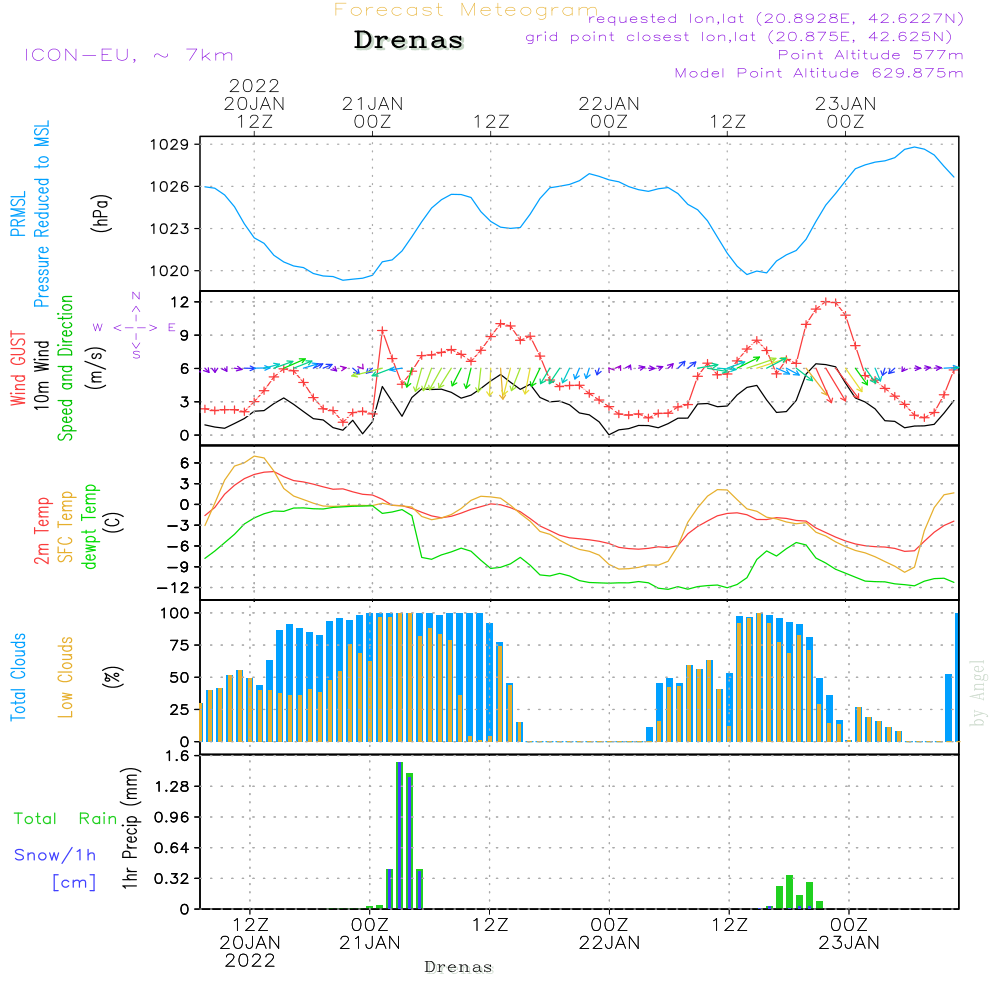
Task: Click the green 'Total Rain' legend label
Action: (x=66, y=819)
